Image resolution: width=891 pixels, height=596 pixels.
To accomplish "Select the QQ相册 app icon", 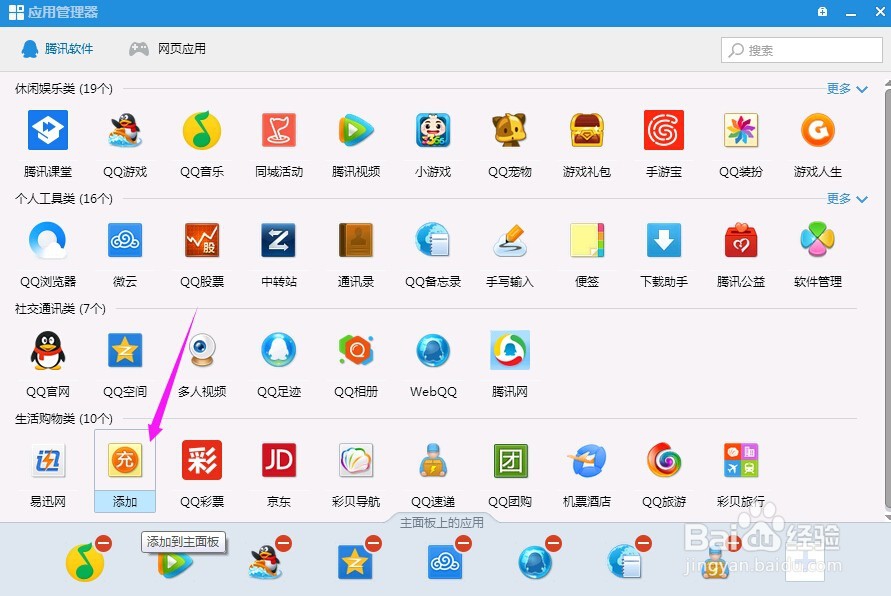I will point(356,351).
